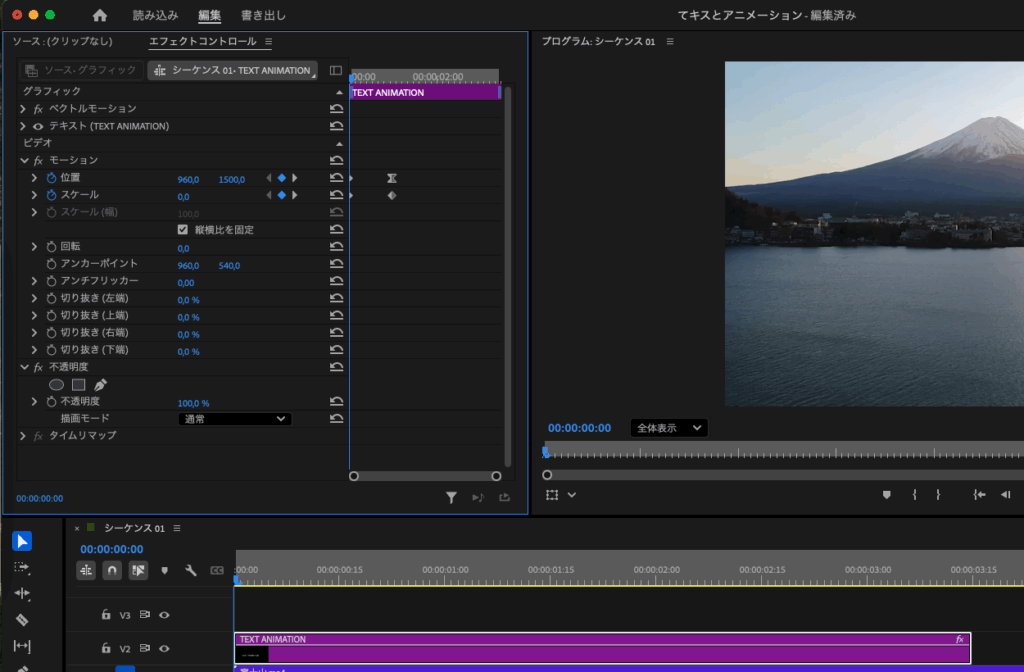Image resolution: width=1024 pixels, height=672 pixels.
Task: Toggle the 位置 stopwatch animation
Action: (52, 178)
